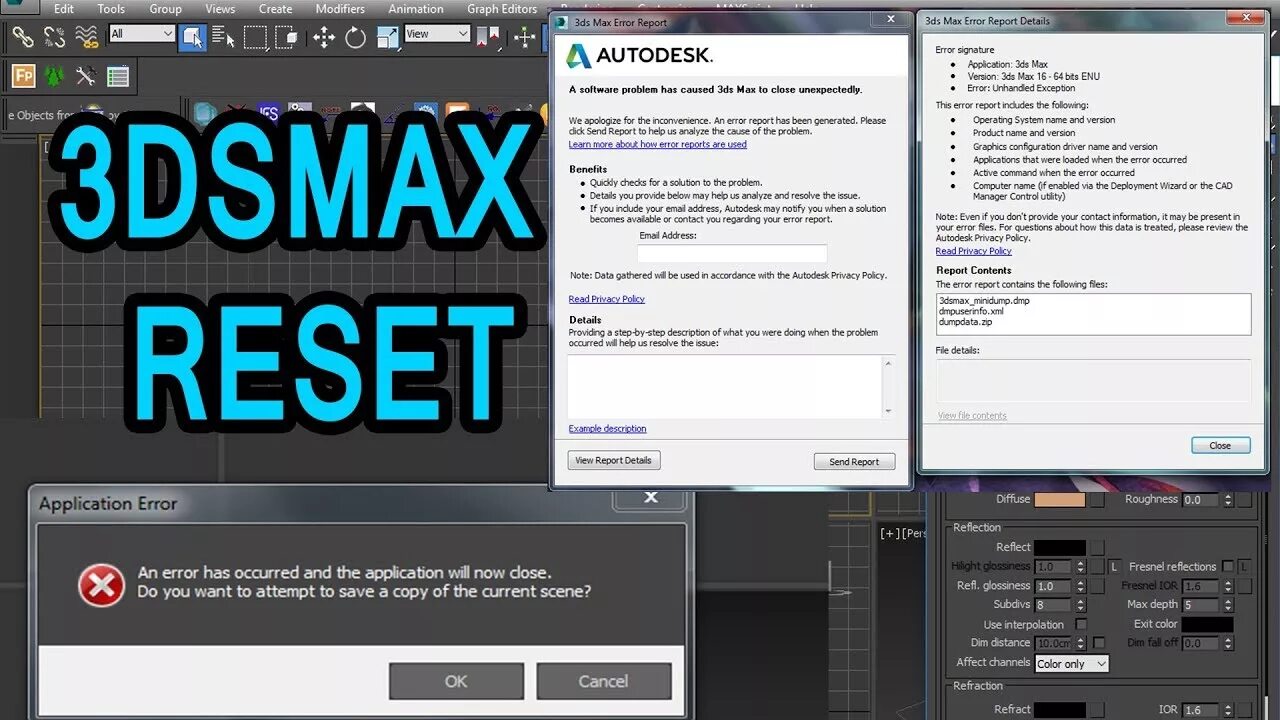The width and height of the screenshot is (1280, 720).
Task: Click Close in Error Report Details window
Action: 1220,445
